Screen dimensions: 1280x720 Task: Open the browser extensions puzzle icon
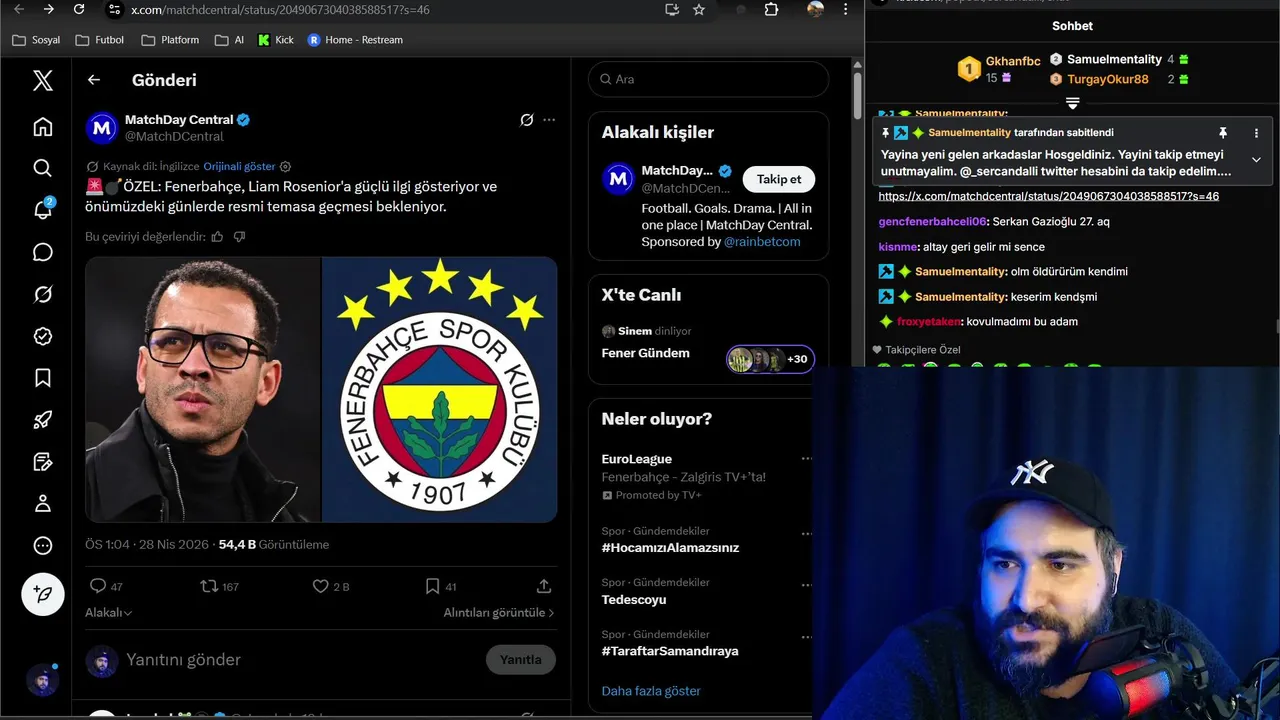771,9
